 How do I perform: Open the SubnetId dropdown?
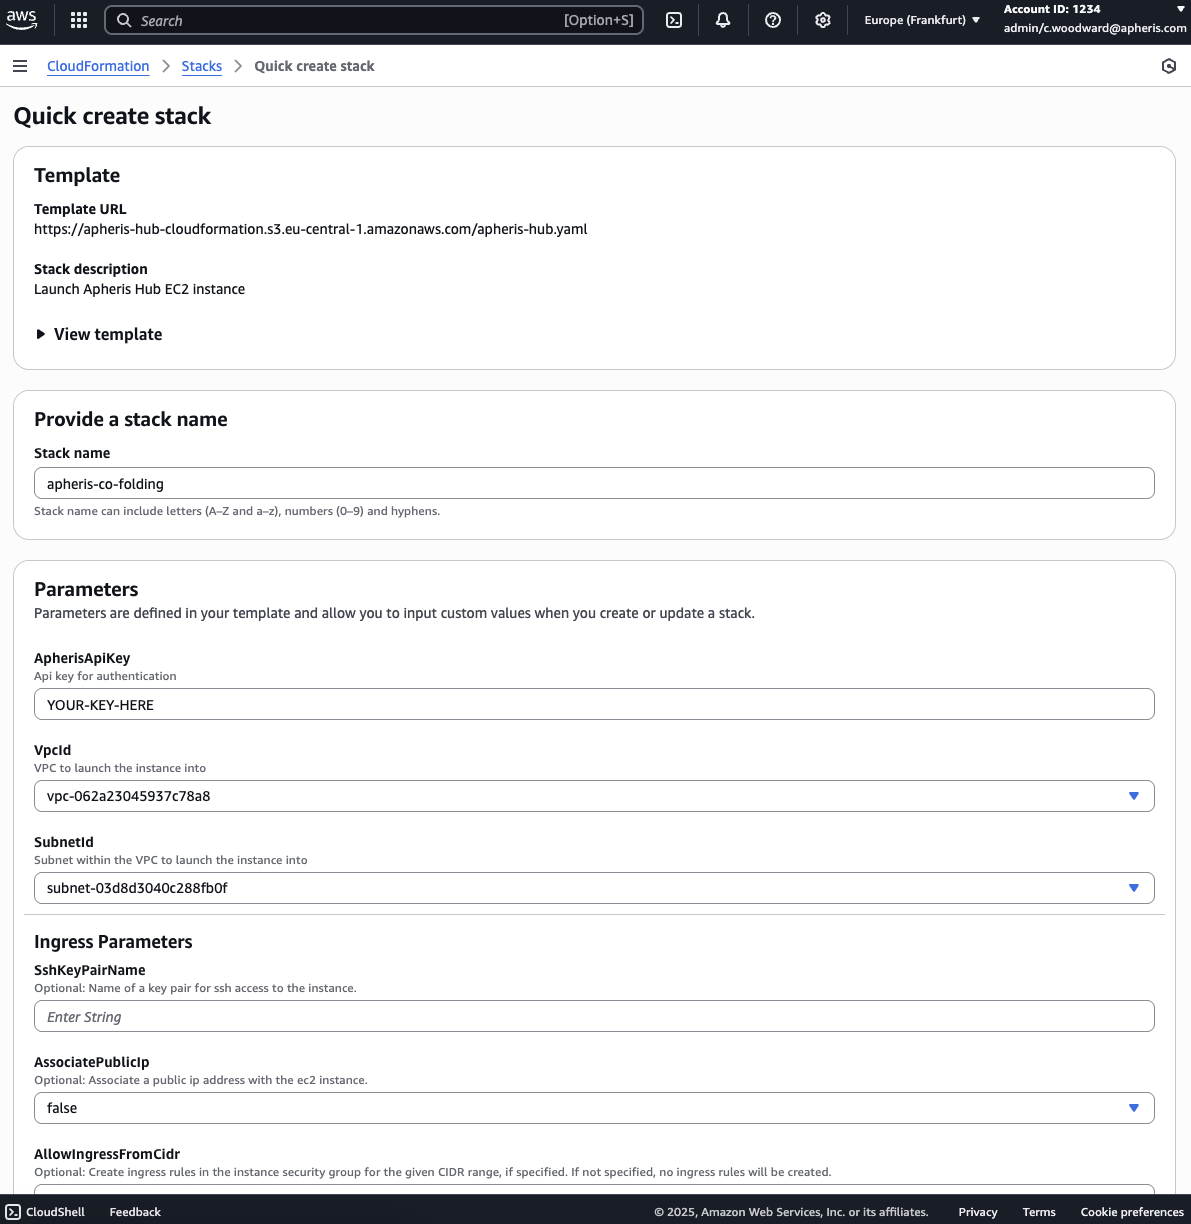pos(594,888)
